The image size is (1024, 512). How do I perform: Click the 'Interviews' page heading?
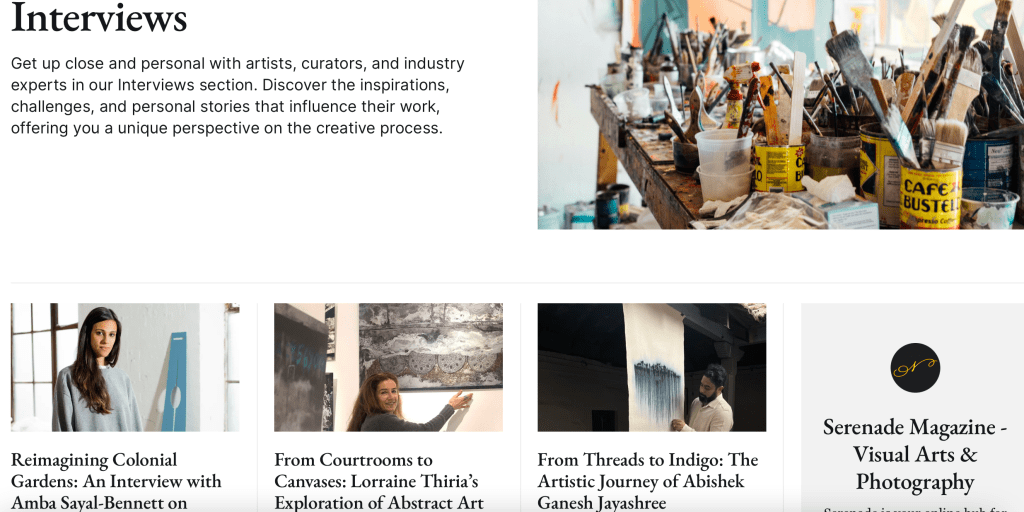[99, 18]
